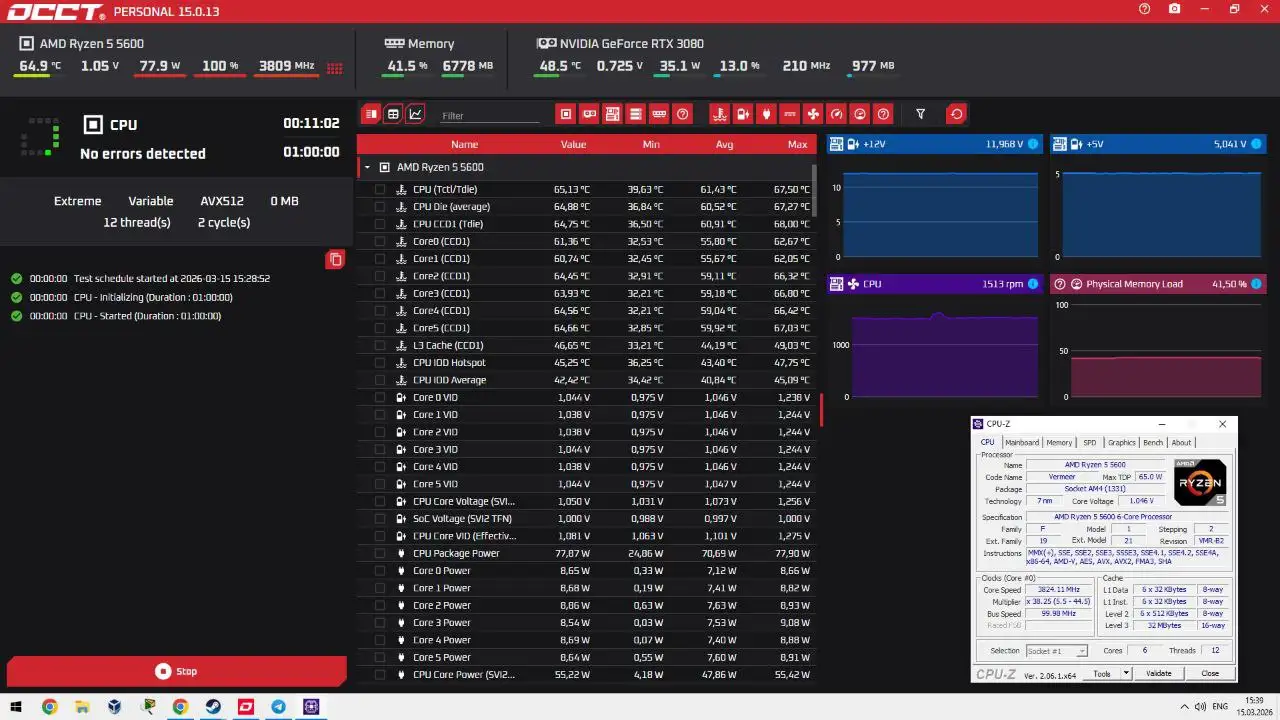Click the temperature sensor filter icon
Viewport: 1280px width, 720px height.
pos(718,114)
